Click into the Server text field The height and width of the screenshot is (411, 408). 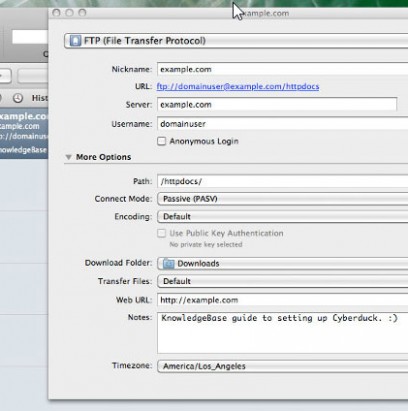pos(277,105)
